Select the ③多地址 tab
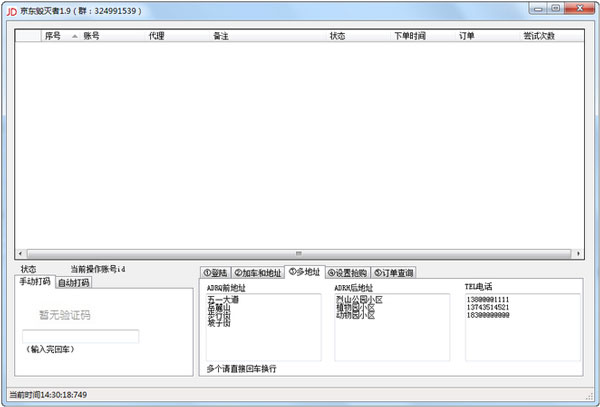The image size is (600, 407). pos(304,272)
